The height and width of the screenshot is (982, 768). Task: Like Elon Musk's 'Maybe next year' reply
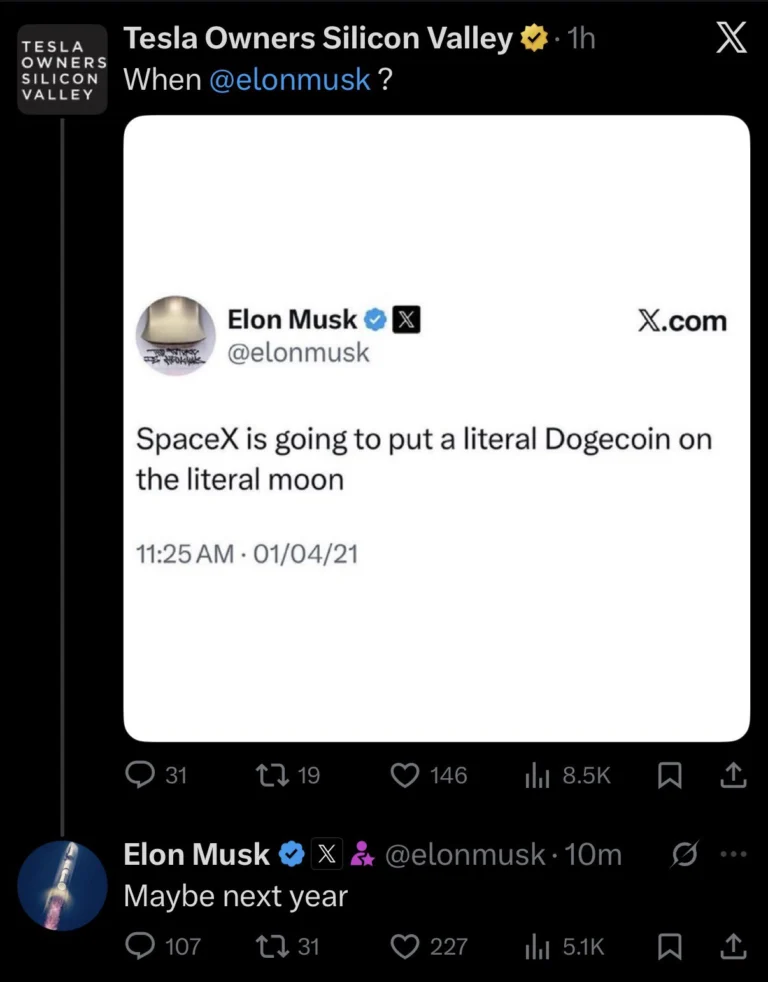[405, 945]
